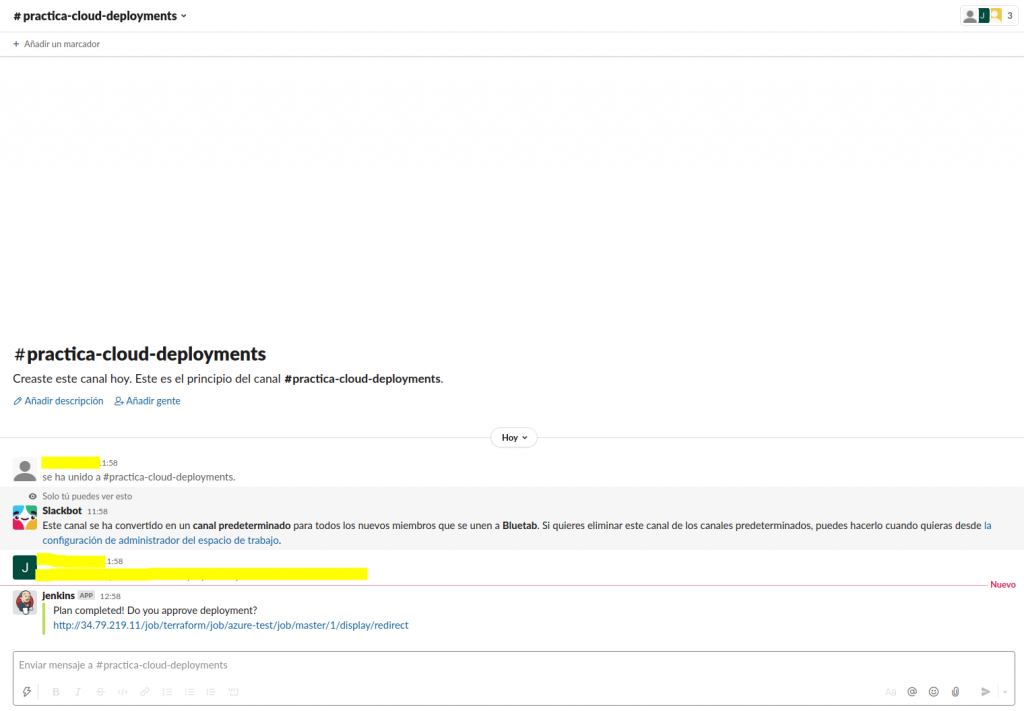Click Añadir un marcador
1024x711 pixels.
click(56, 44)
